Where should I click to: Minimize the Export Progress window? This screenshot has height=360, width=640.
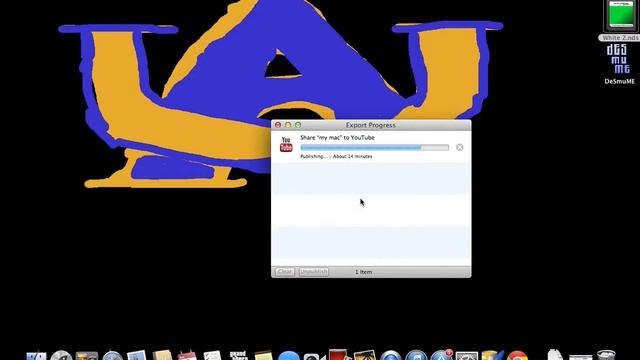tap(288, 125)
